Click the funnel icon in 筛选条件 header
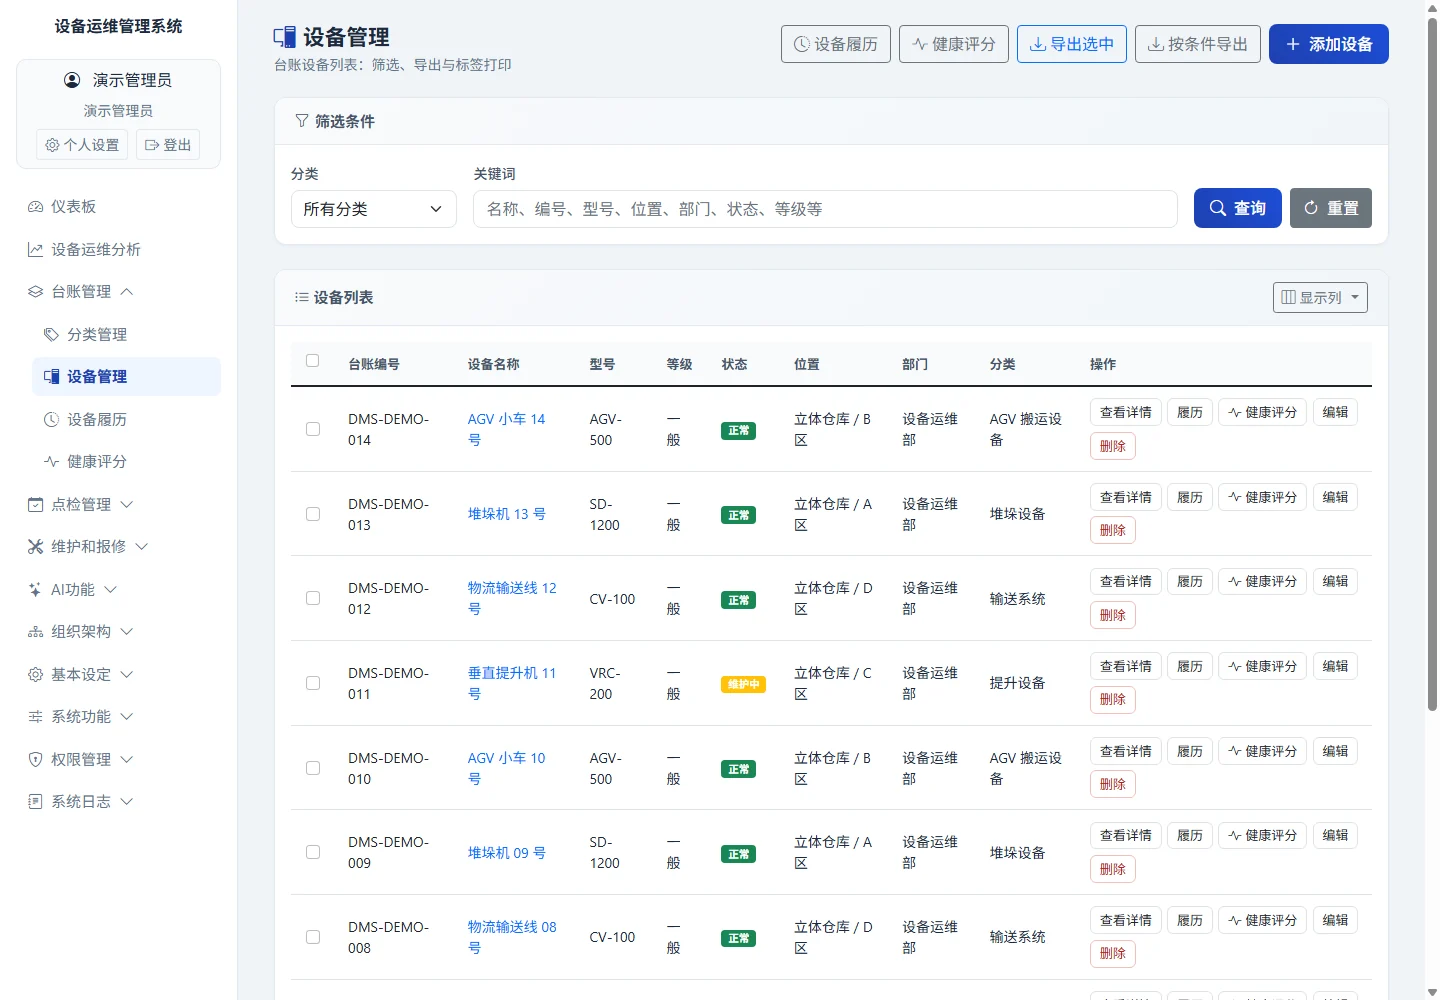Screen dimensions: 1440x1000 coord(302,121)
